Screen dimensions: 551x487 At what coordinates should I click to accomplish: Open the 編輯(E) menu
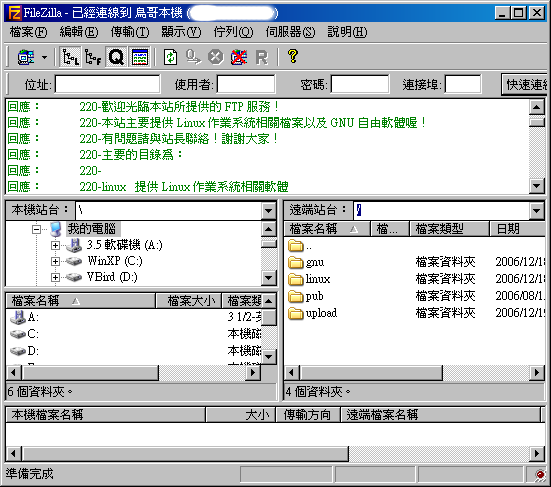(79, 32)
